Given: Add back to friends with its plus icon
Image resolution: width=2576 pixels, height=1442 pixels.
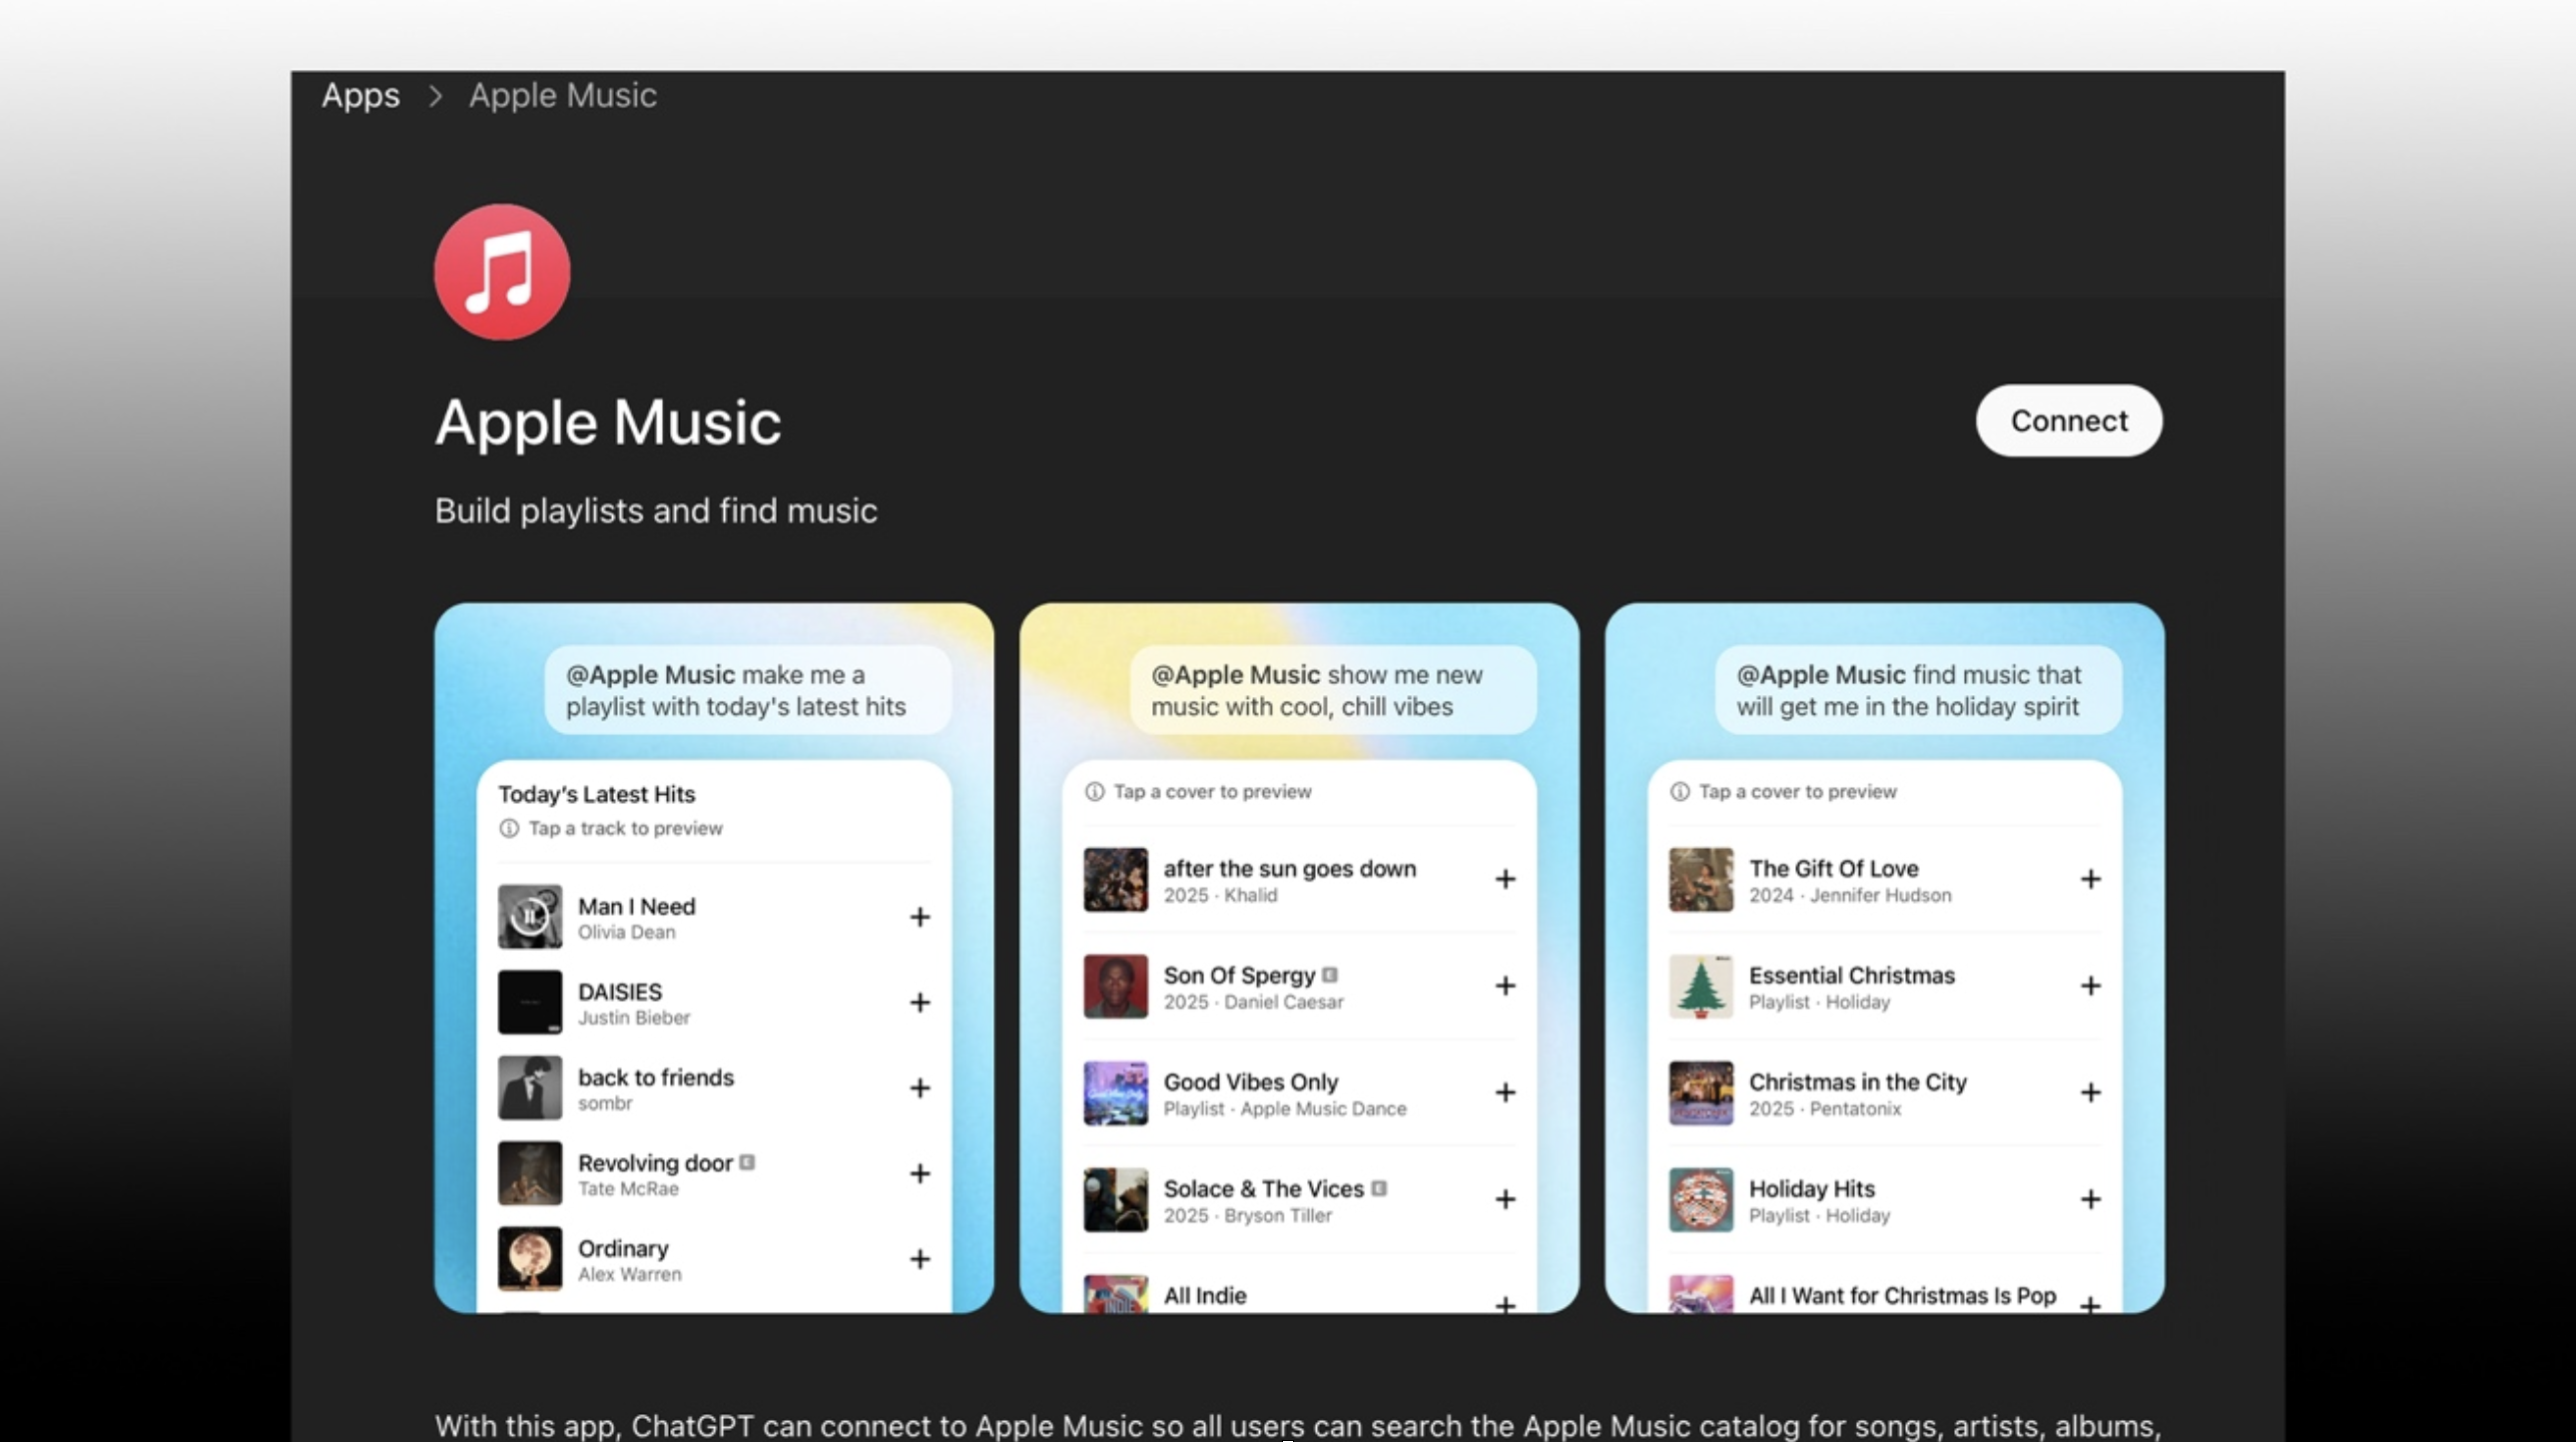Looking at the screenshot, I should [x=919, y=1088].
